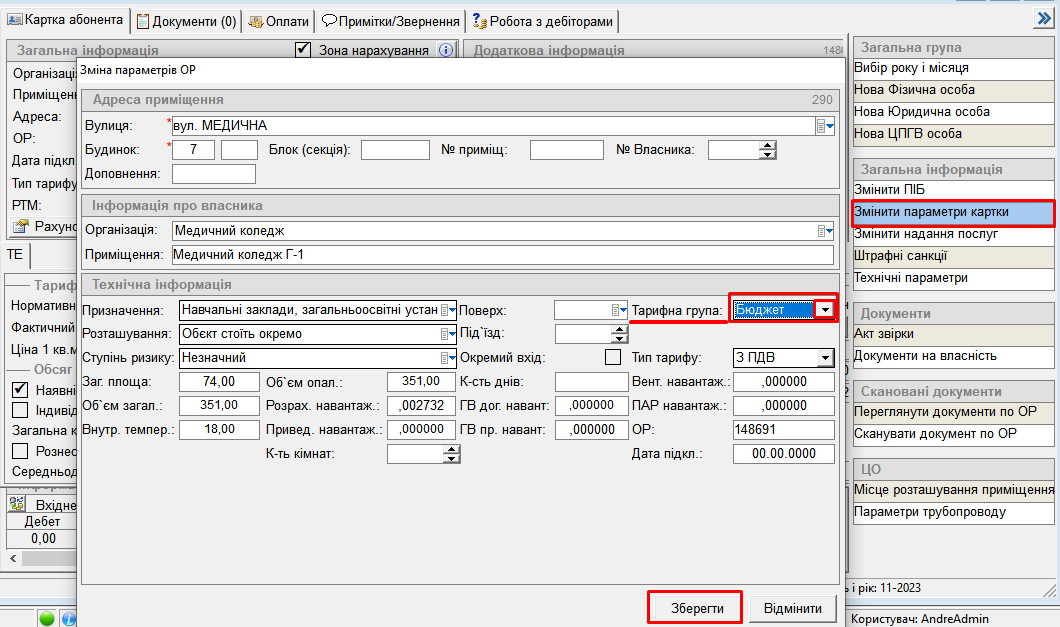Screen dimensions: 1060x627
Task: Open the lookup icon in the Організація field
Action: [824, 231]
